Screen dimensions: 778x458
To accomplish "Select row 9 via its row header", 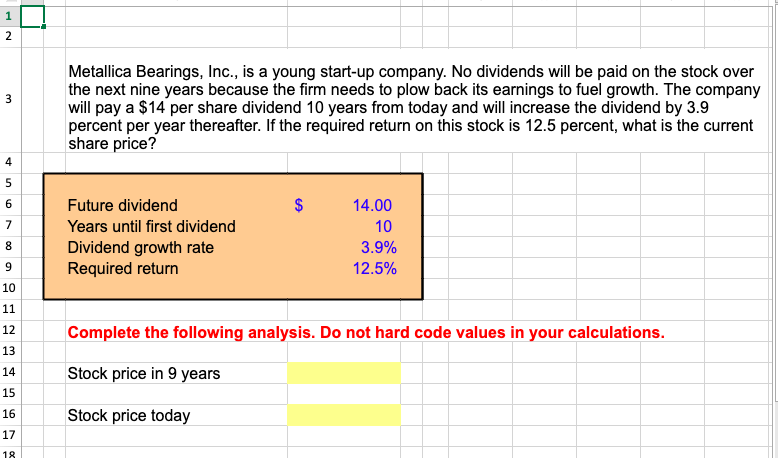I will pos(8,267).
